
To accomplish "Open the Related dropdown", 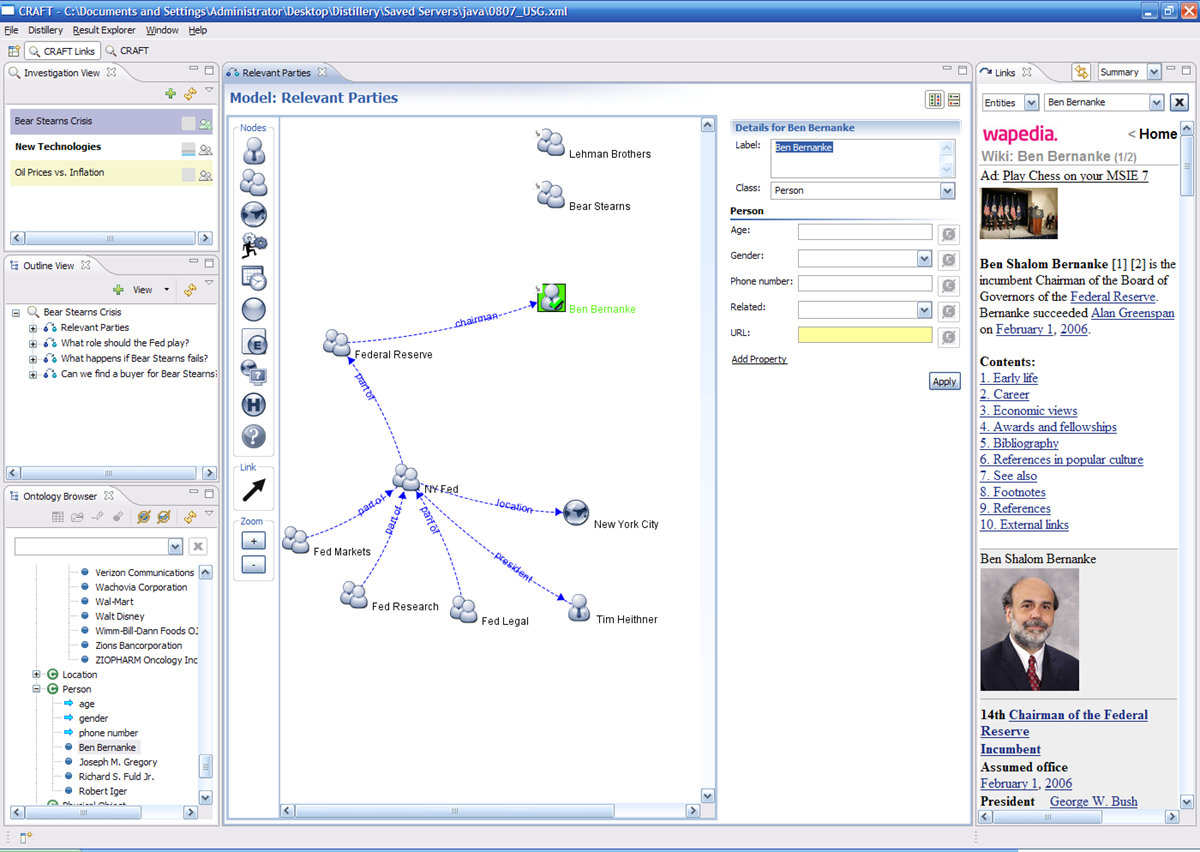I will click(924, 310).
